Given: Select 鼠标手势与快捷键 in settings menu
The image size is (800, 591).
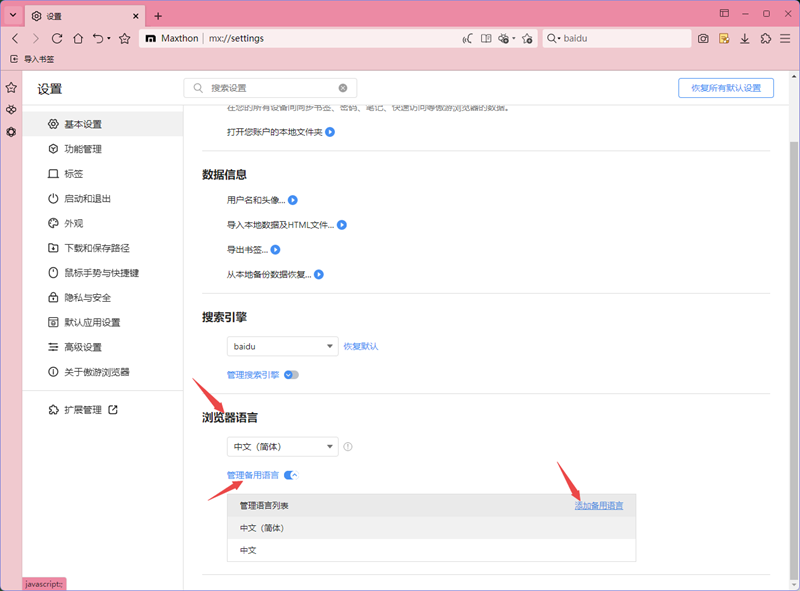Looking at the screenshot, I should (x=103, y=273).
